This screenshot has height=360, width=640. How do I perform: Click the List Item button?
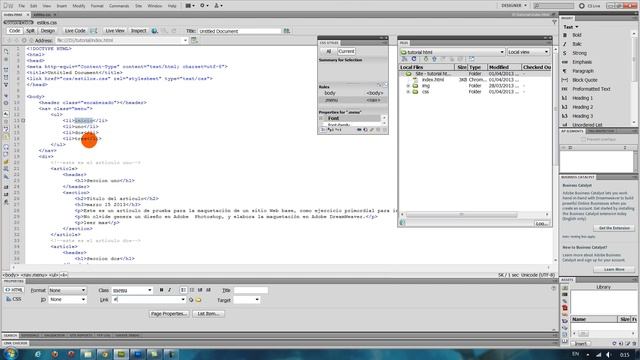[x=208, y=314]
